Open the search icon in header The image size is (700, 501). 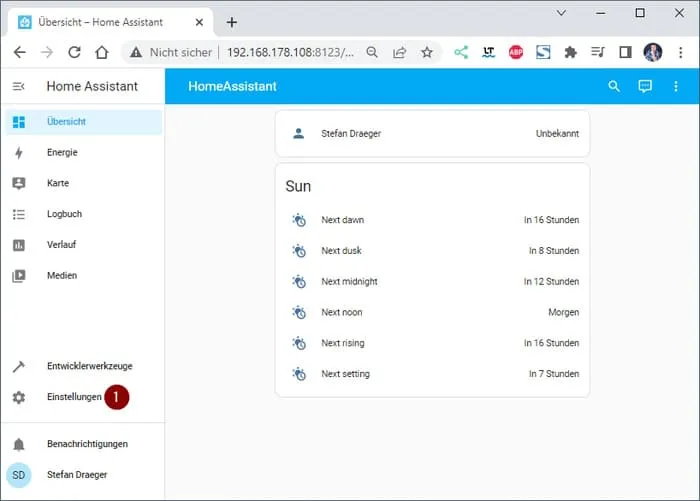pos(614,87)
